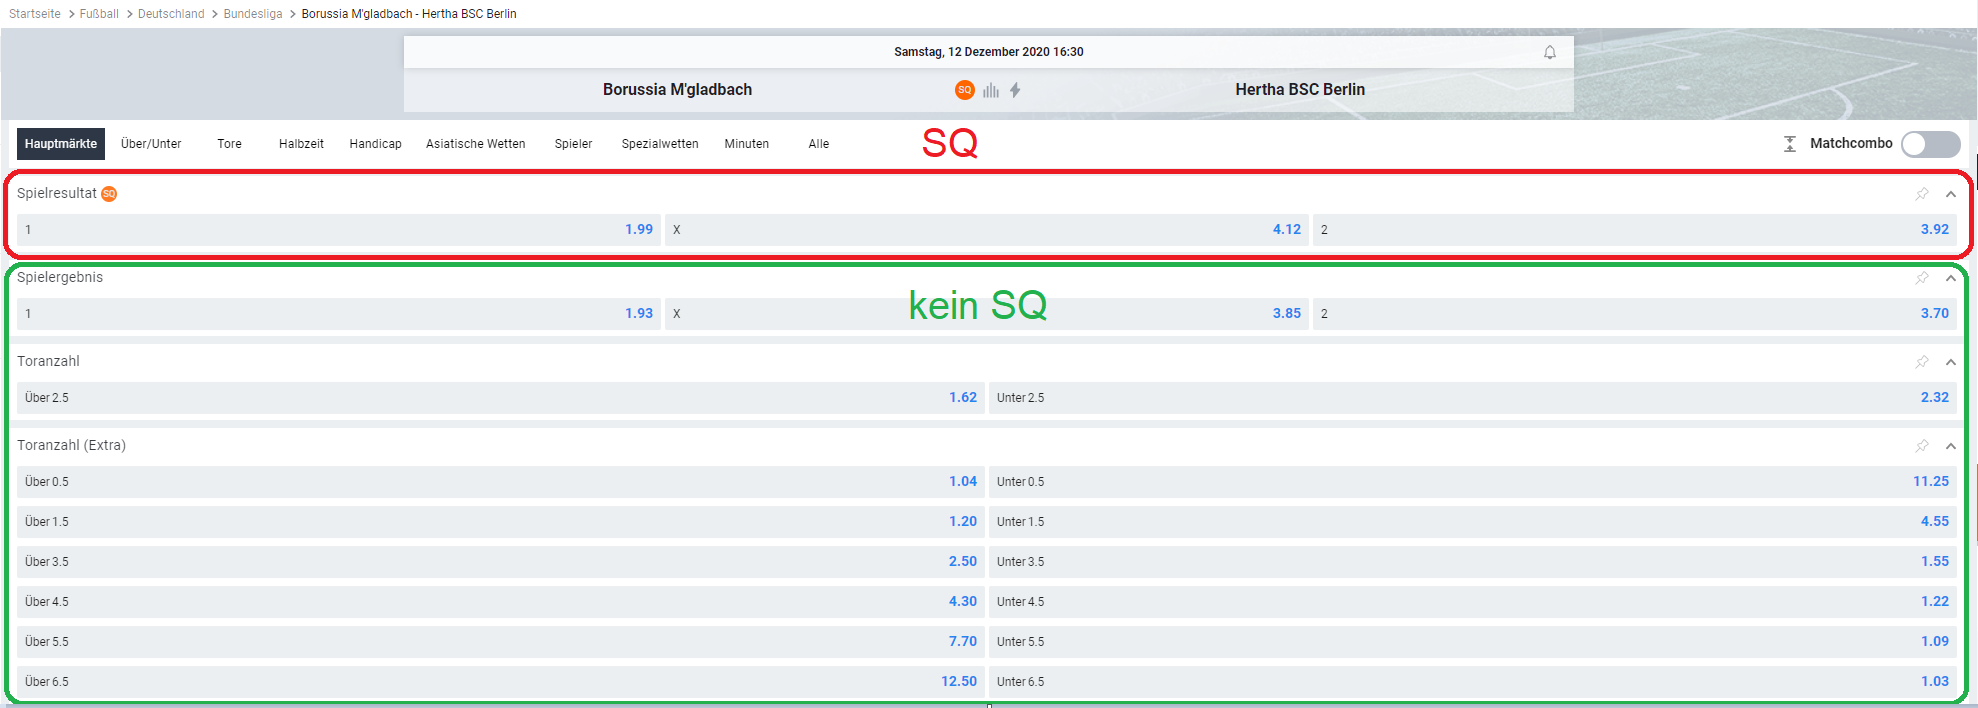Switch to the Spezialwetten tab
Image resolution: width=1978 pixels, height=708 pixels.
coord(660,144)
